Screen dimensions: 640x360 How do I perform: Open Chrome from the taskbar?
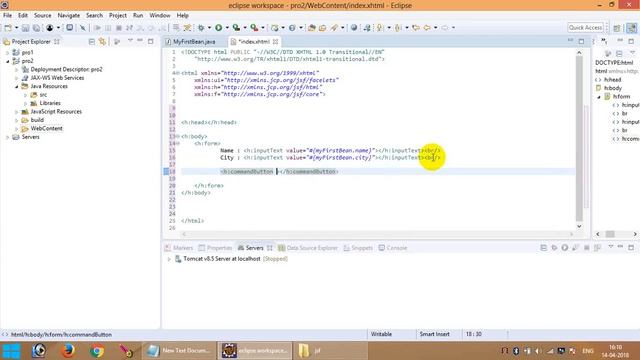(97, 351)
